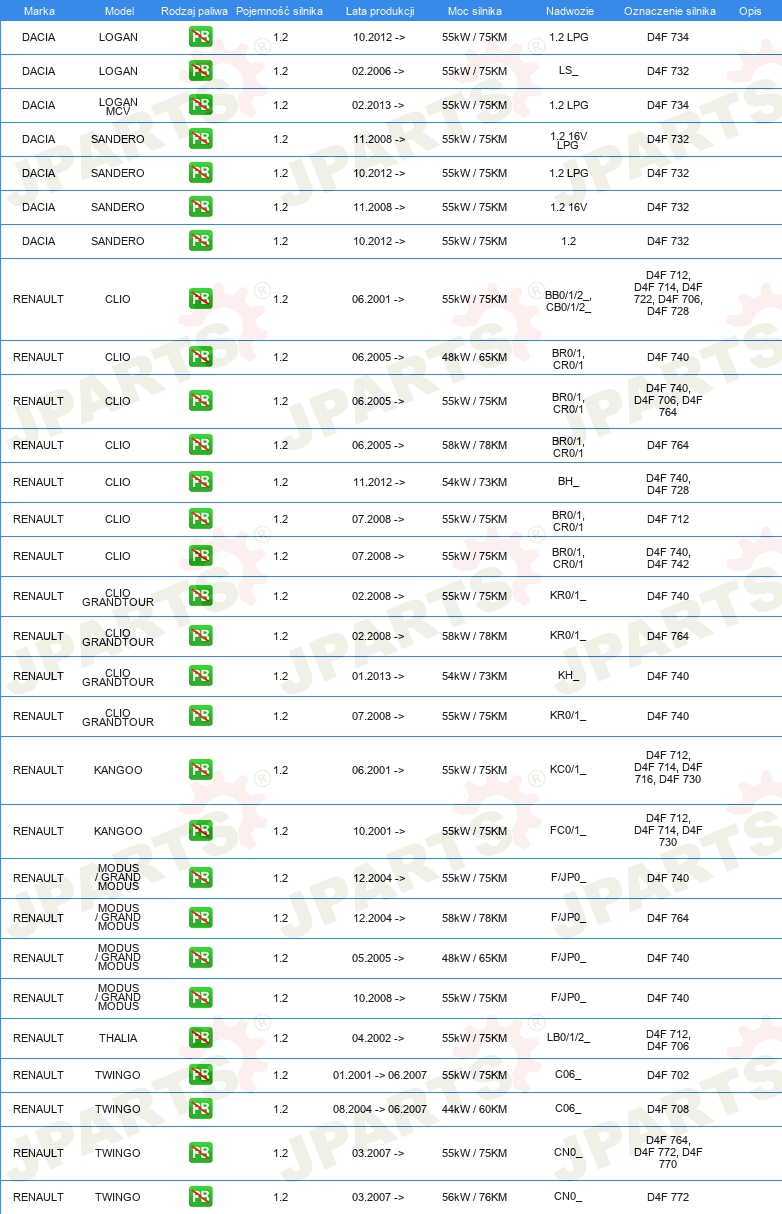The width and height of the screenshot is (782, 1214).
Task: Click engine codes D4F 712, D4F 706
Action: pos(668,1040)
